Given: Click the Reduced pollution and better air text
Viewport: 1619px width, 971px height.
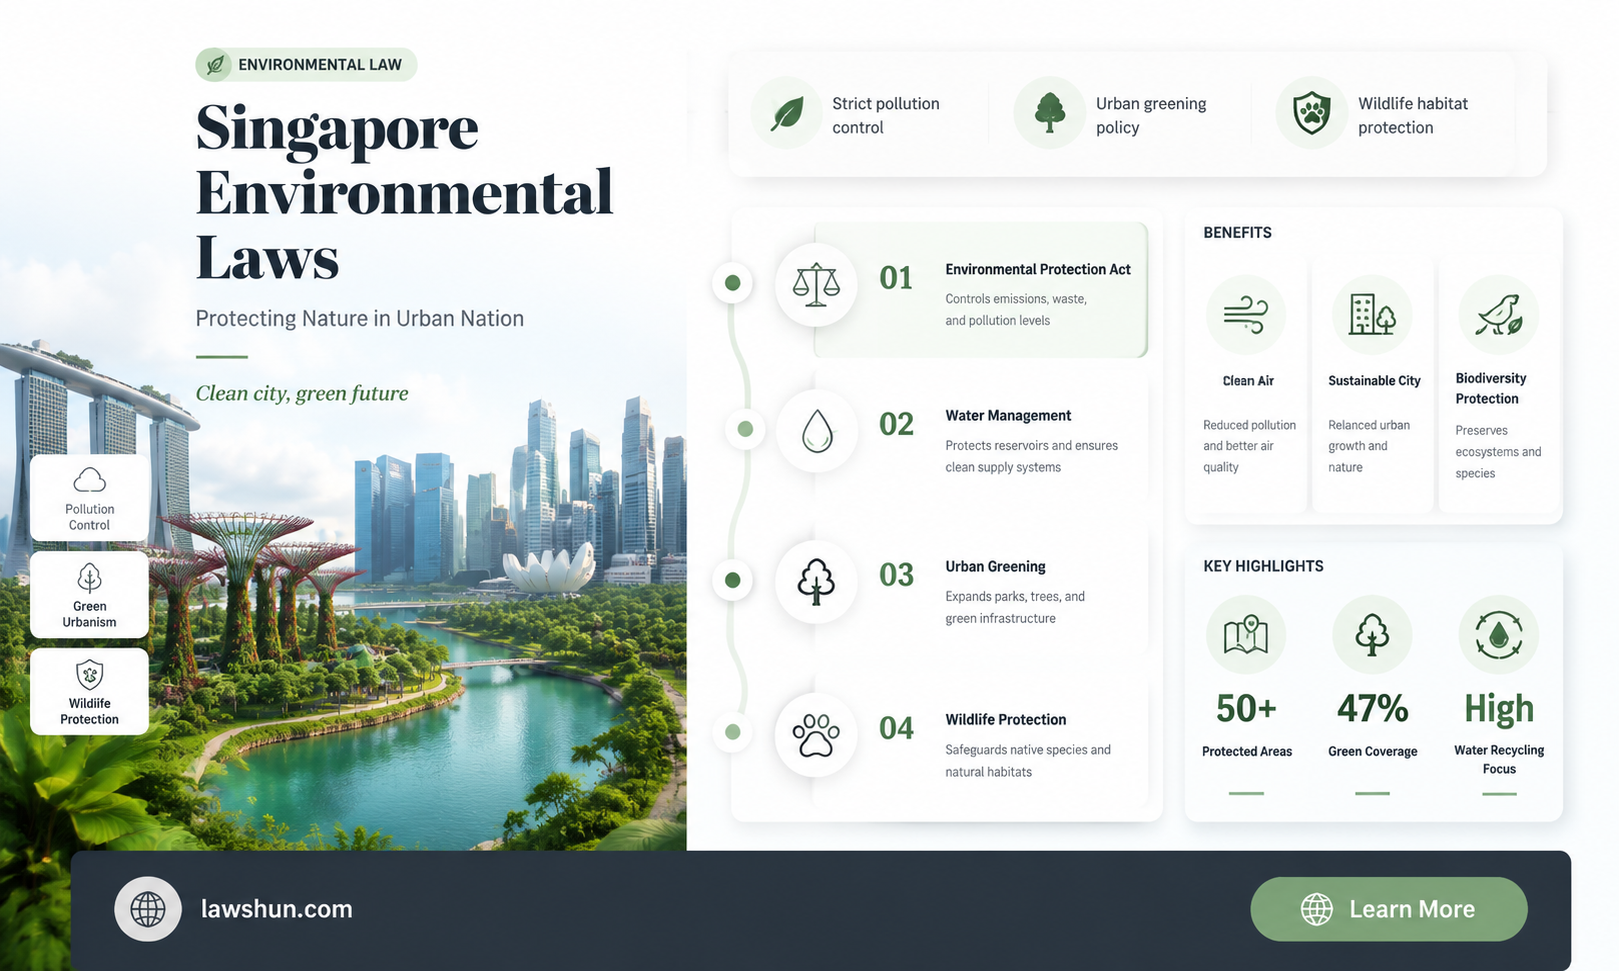Looking at the screenshot, I should pyautogui.click(x=1249, y=446).
